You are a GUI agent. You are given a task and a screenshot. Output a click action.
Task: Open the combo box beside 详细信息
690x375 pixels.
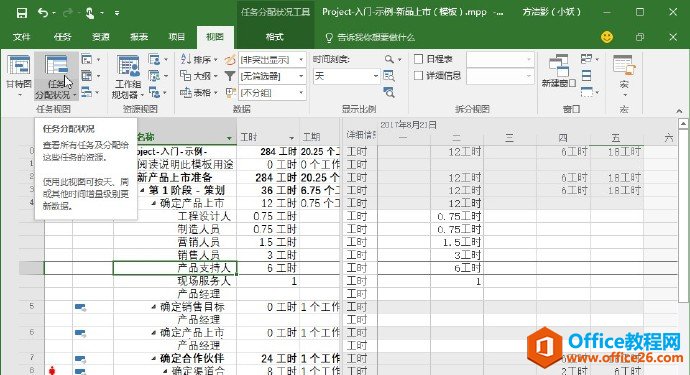[x=500, y=76]
